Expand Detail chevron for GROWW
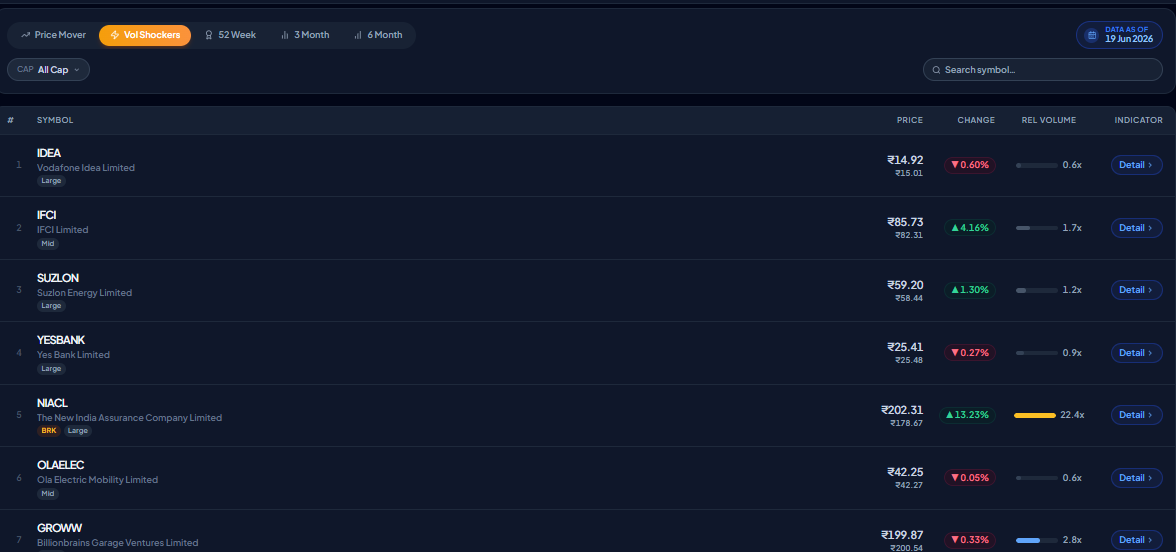 [x=1150, y=540]
